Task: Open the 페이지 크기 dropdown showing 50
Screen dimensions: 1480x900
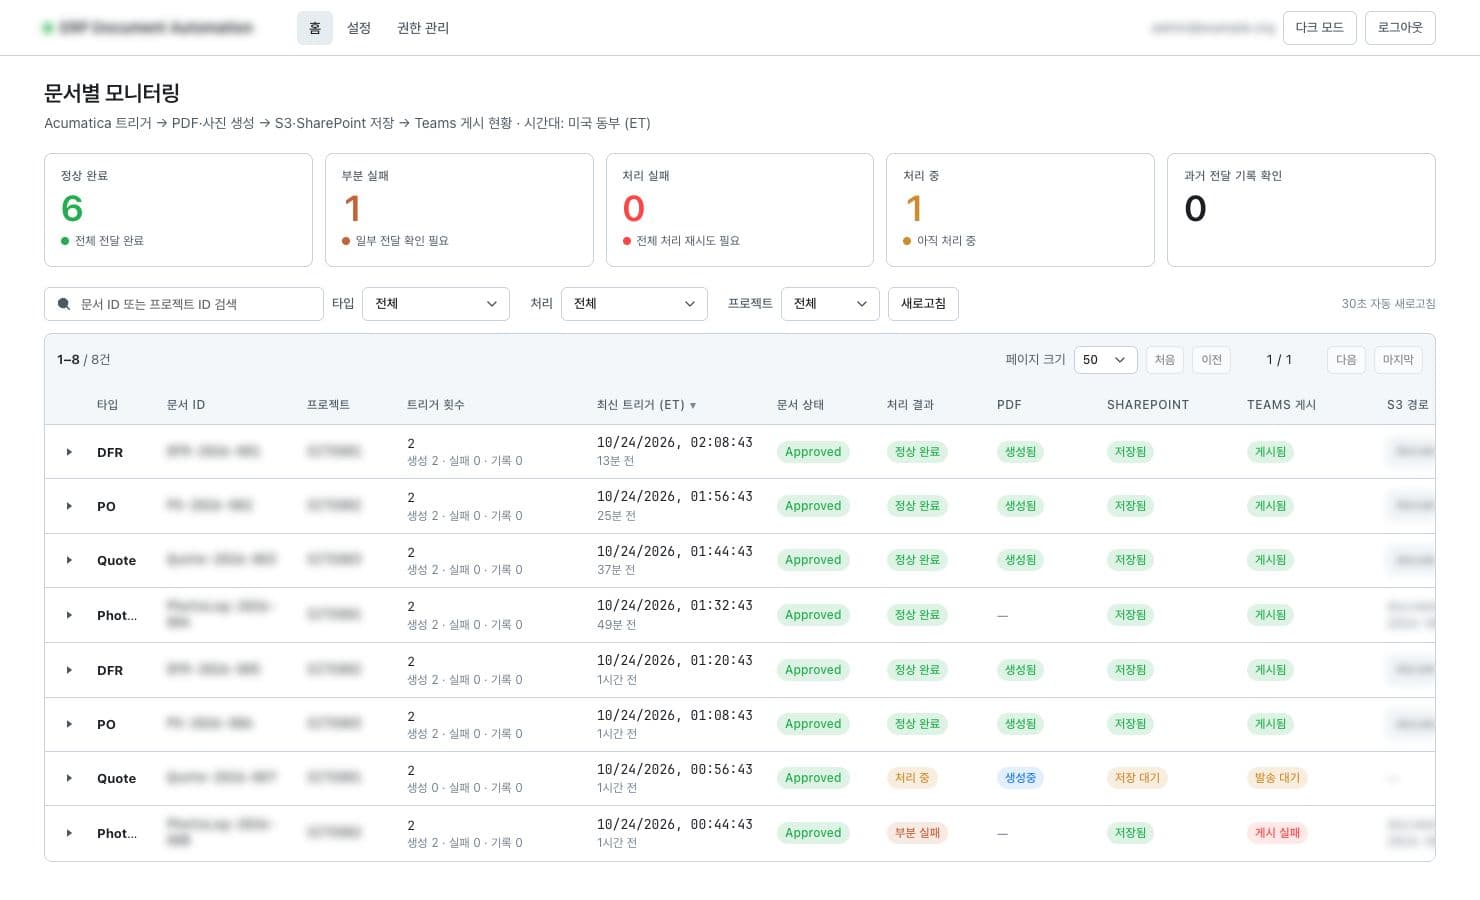Action: click(1105, 360)
